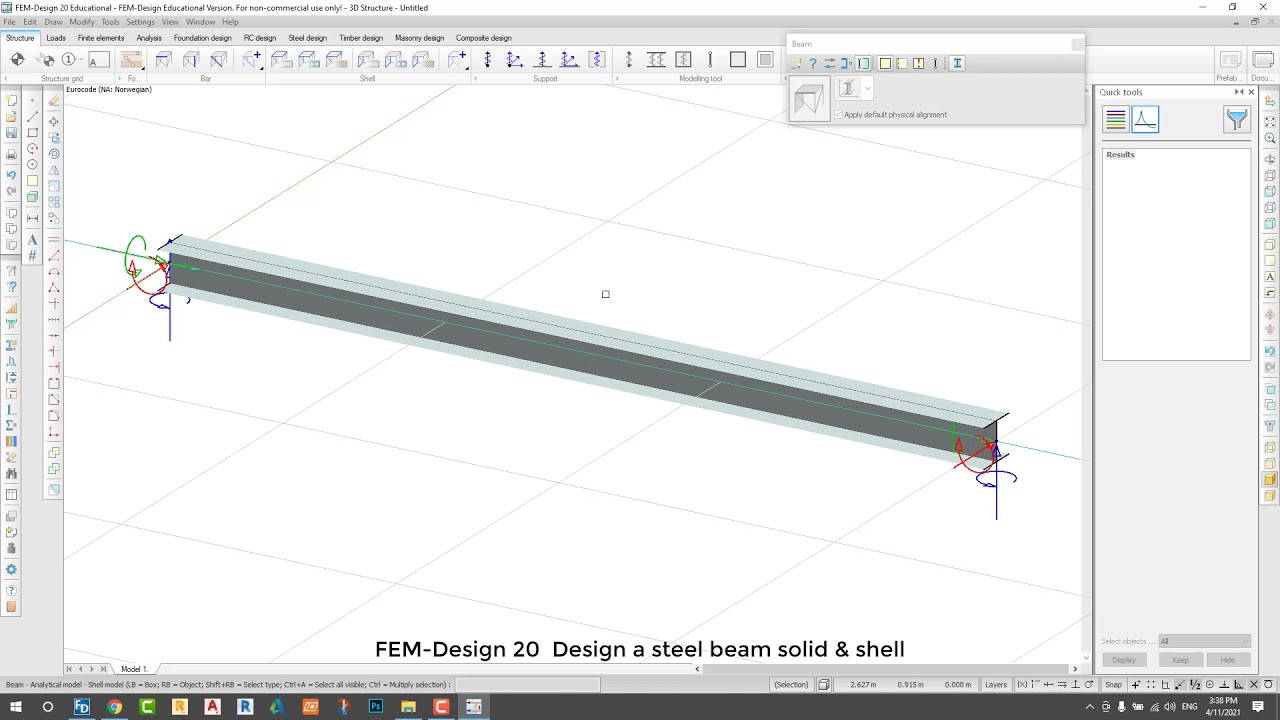Open the colored lines Quick tools icon
This screenshot has height=720, width=1280.
click(1116, 120)
